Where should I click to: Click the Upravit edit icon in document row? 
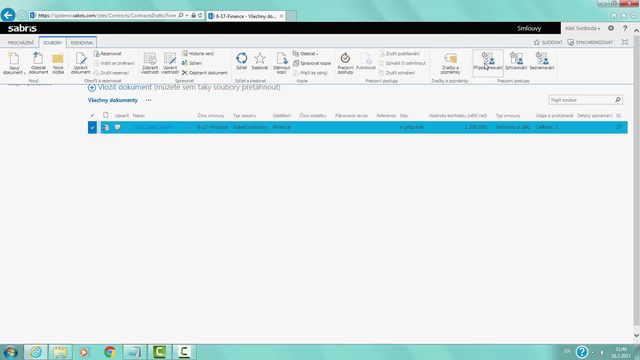pos(118,127)
